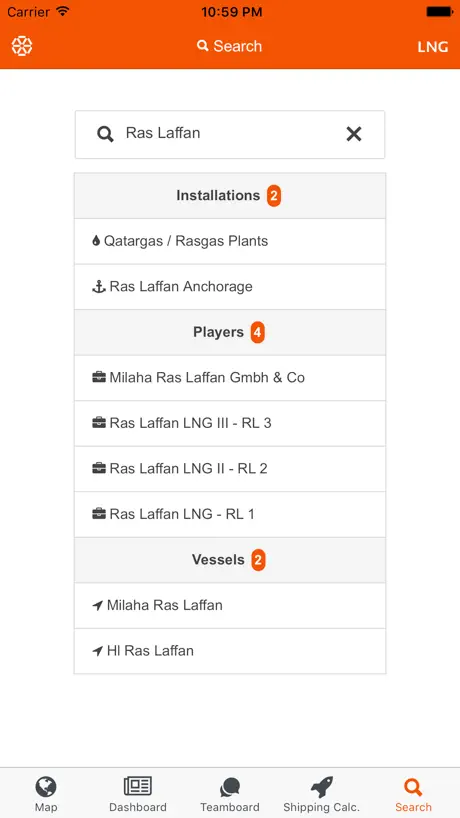The height and width of the screenshot is (818, 460).
Task: Open Ras Laffan LNG II - RL 2
Action: [230, 468]
